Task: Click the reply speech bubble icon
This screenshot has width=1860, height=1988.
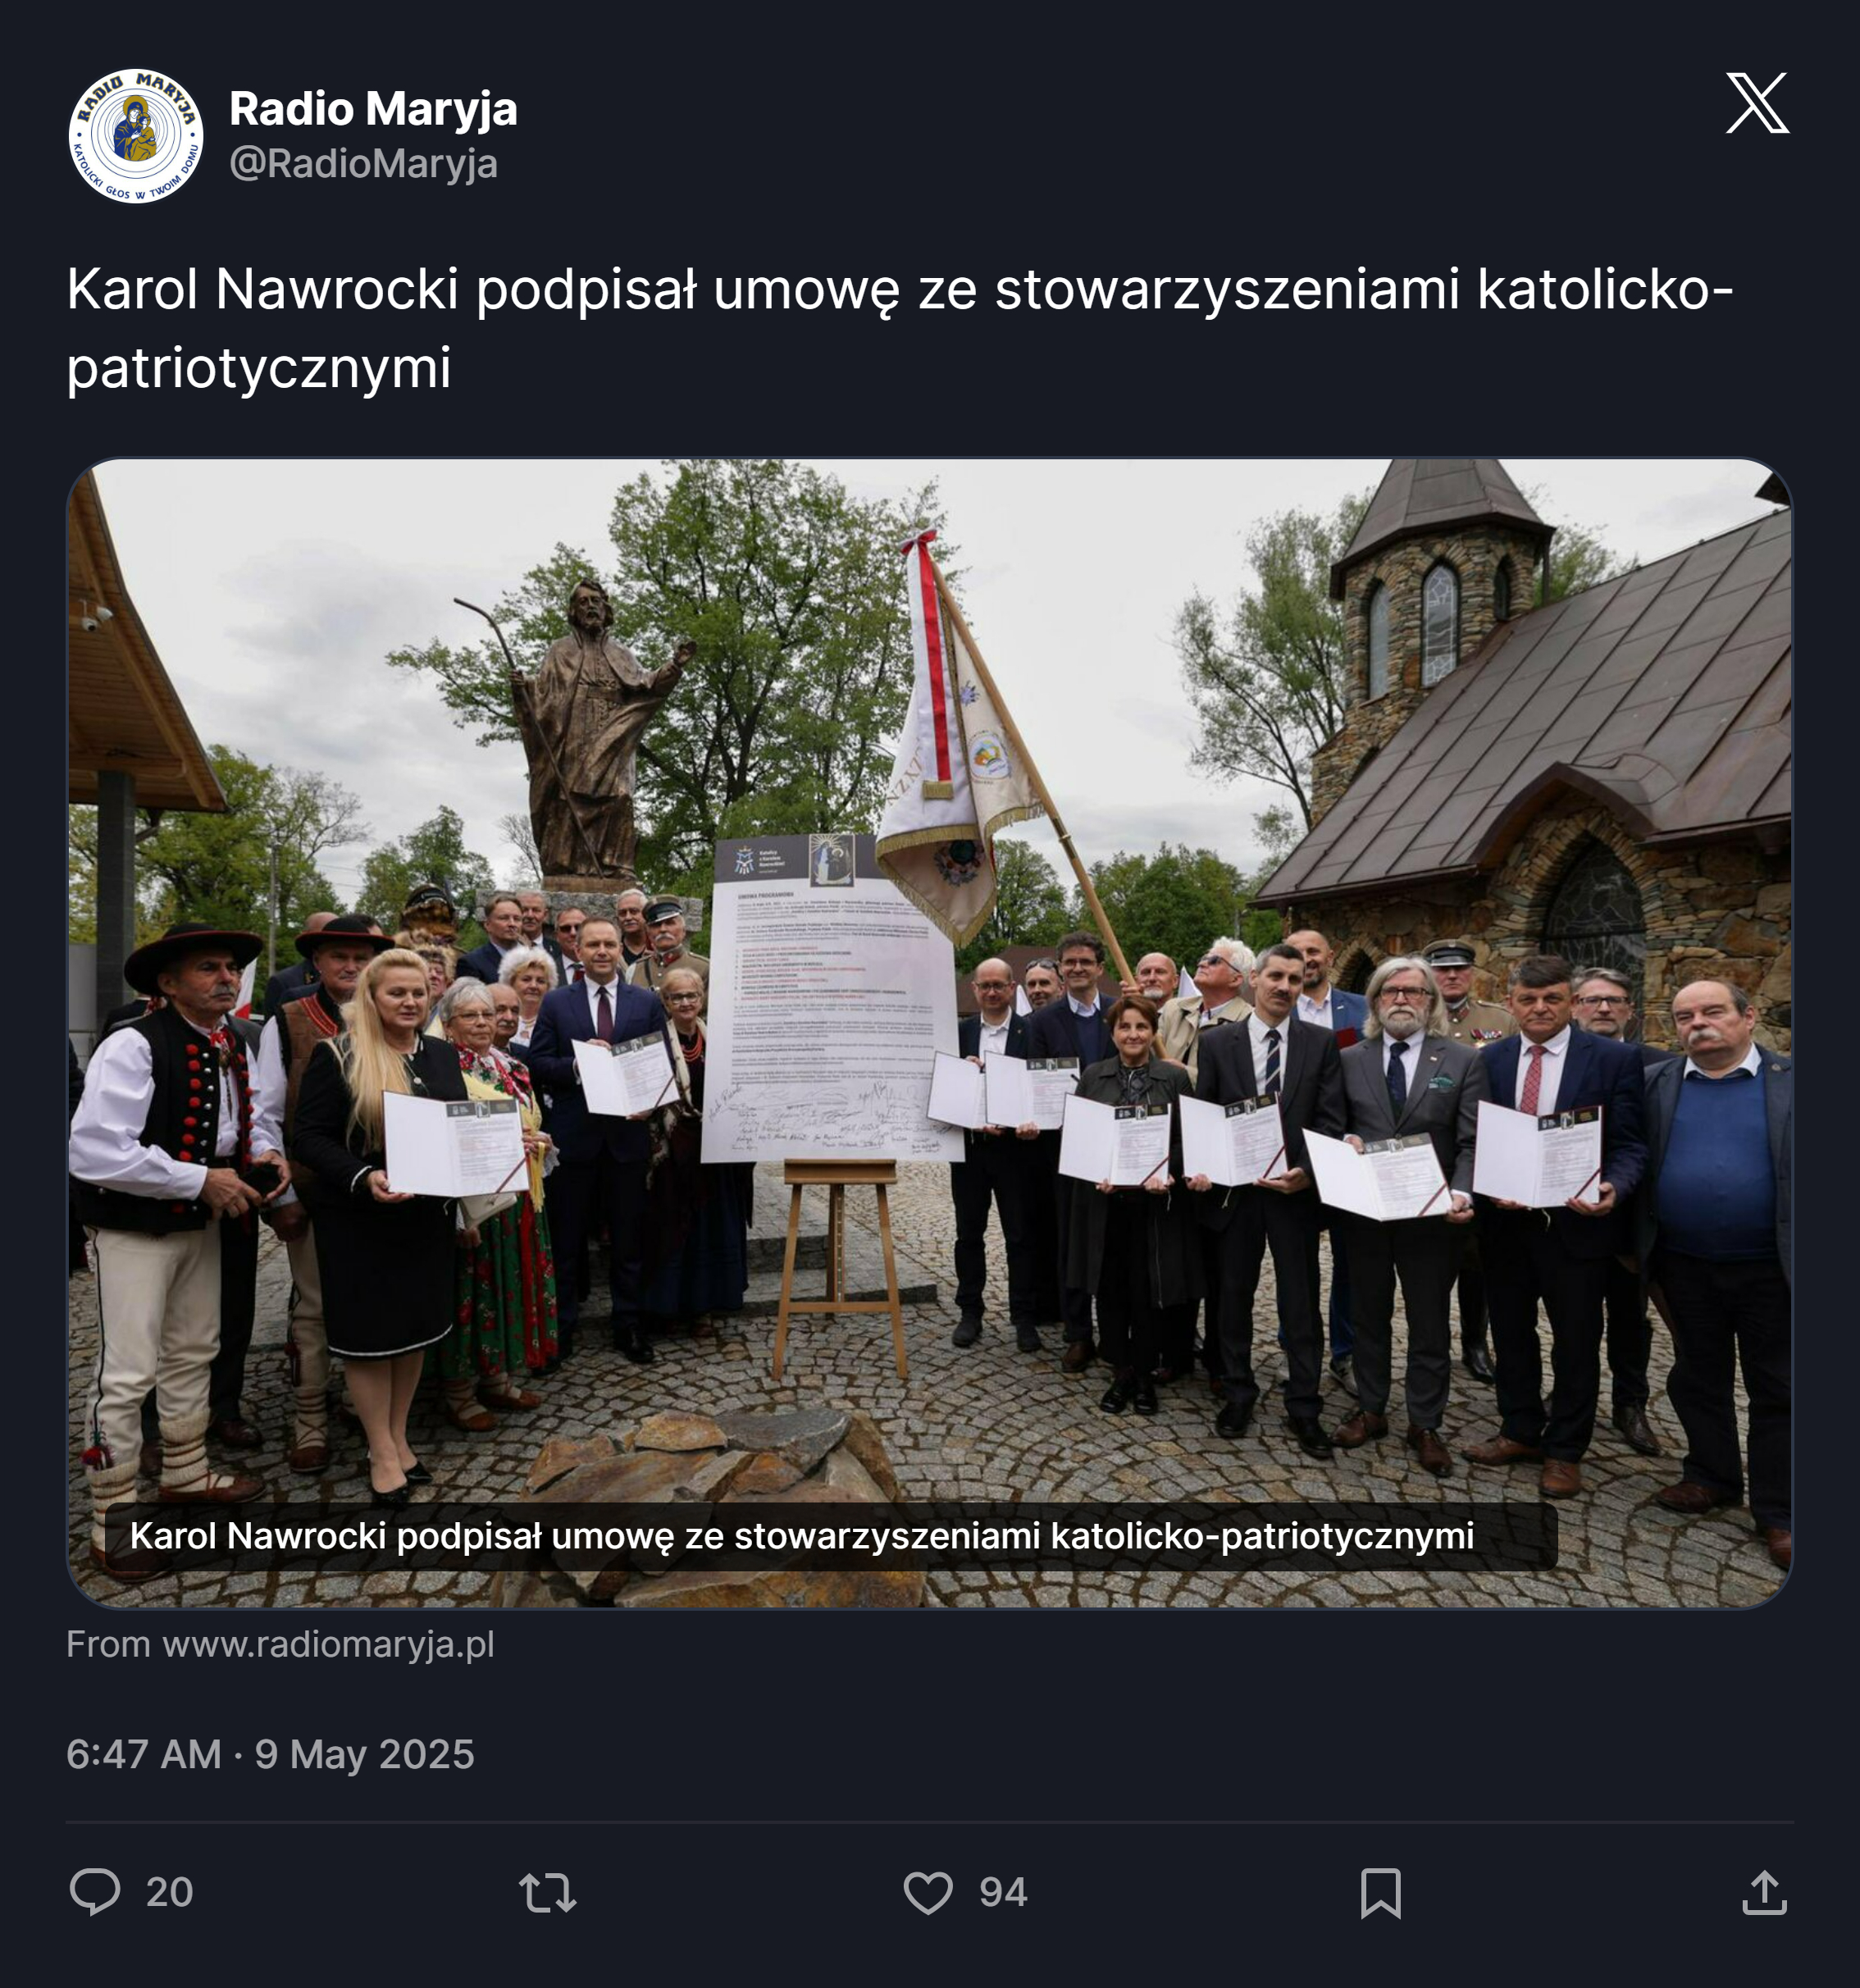Action: (x=95, y=1892)
